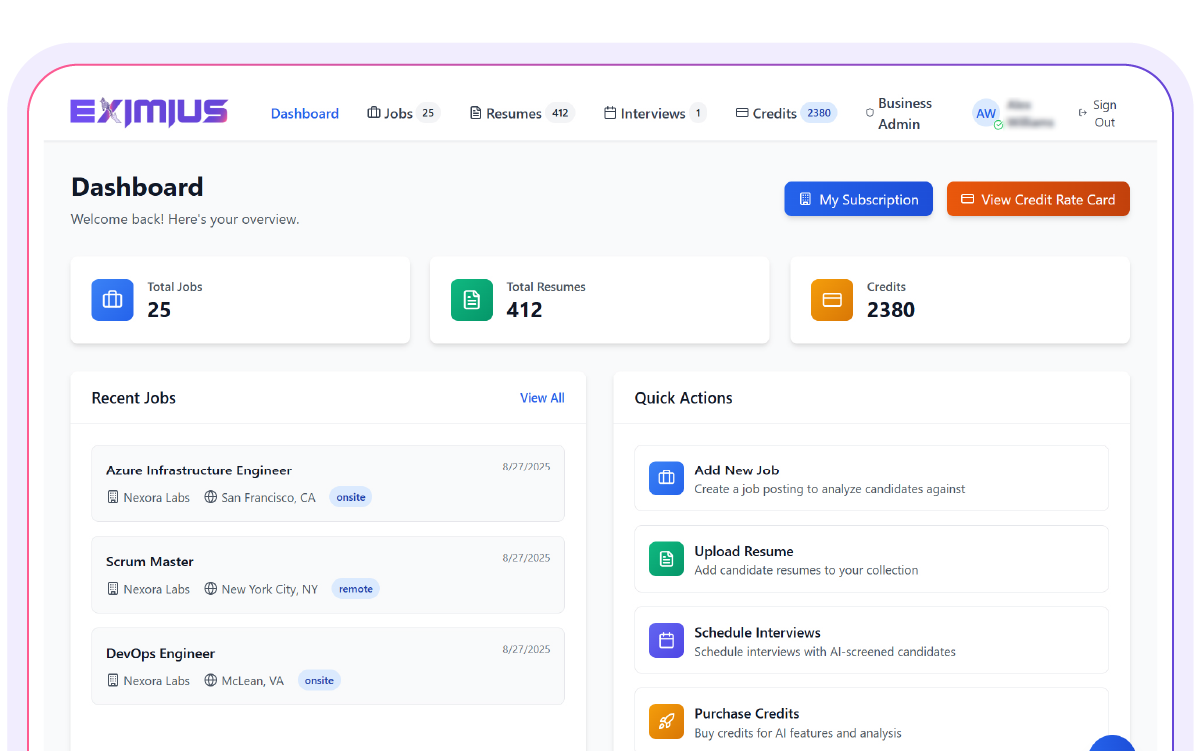Click the blue briefcase Total Jobs icon
This screenshot has height=751, width=1201.
(112, 300)
